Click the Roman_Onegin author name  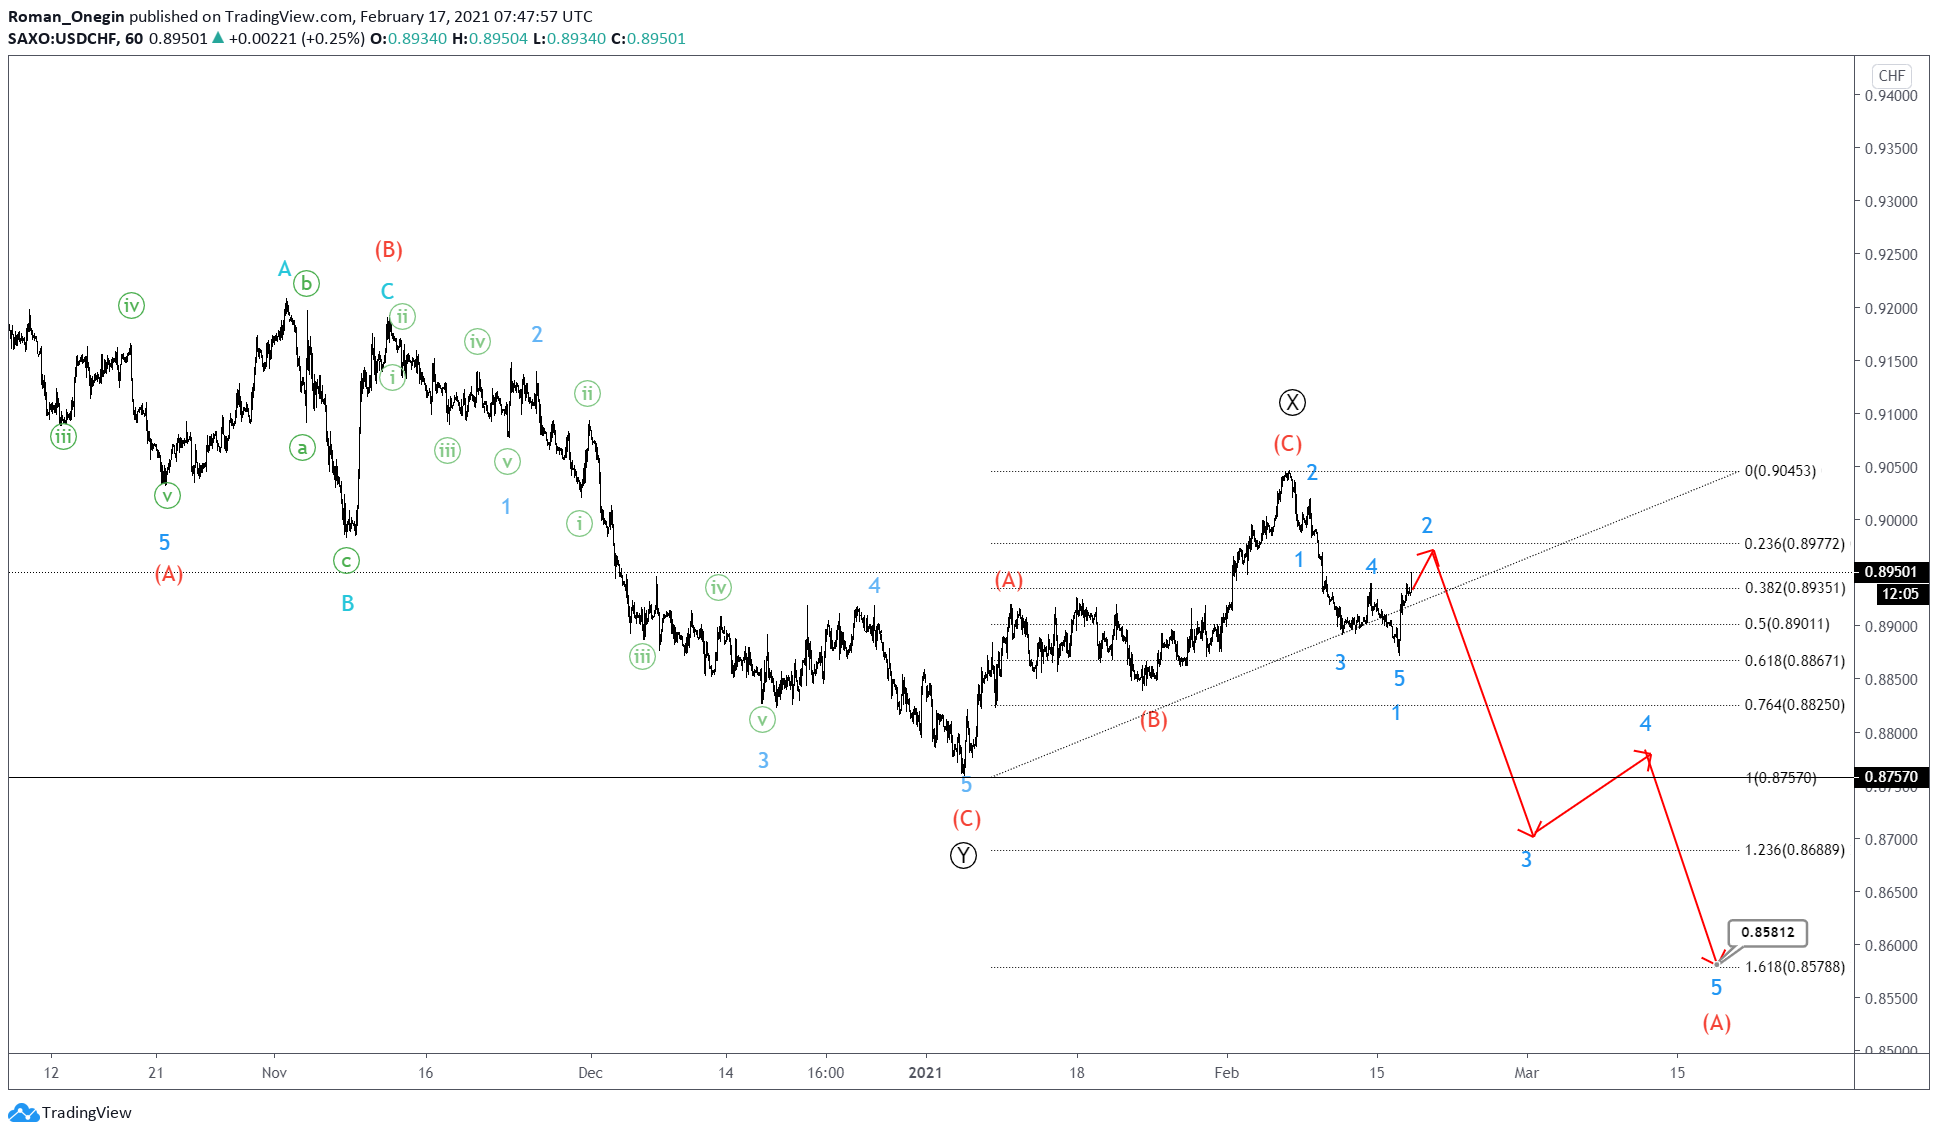pyautogui.click(x=66, y=17)
